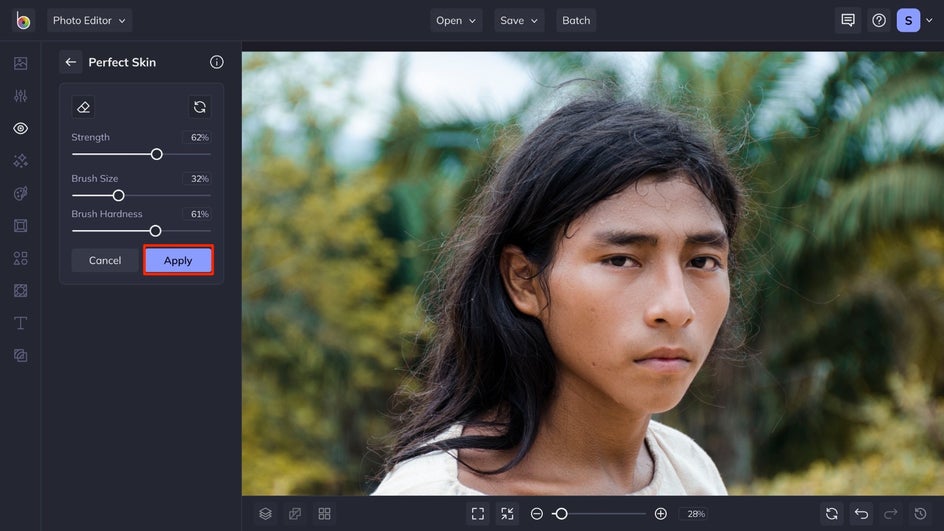Click the zoom in plus icon
This screenshot has width=944, height=531.
point(660,513)
